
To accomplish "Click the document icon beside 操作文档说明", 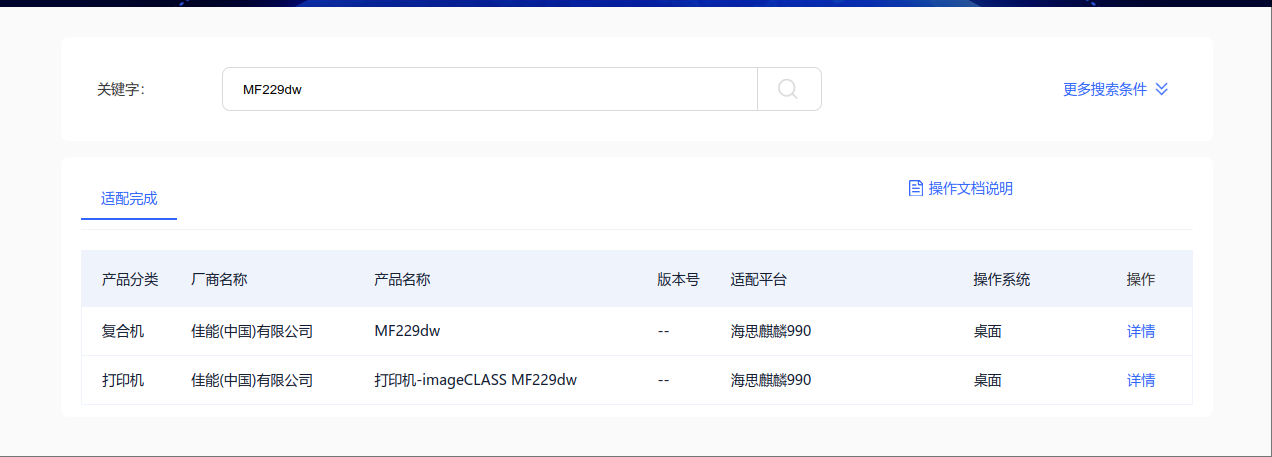I will 915,188.
